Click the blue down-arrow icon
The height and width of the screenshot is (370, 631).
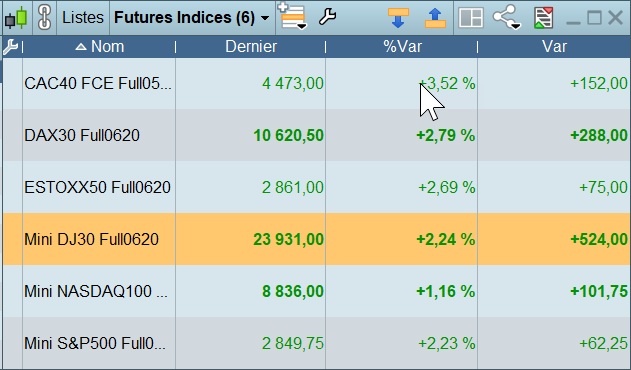coord(398,18)
